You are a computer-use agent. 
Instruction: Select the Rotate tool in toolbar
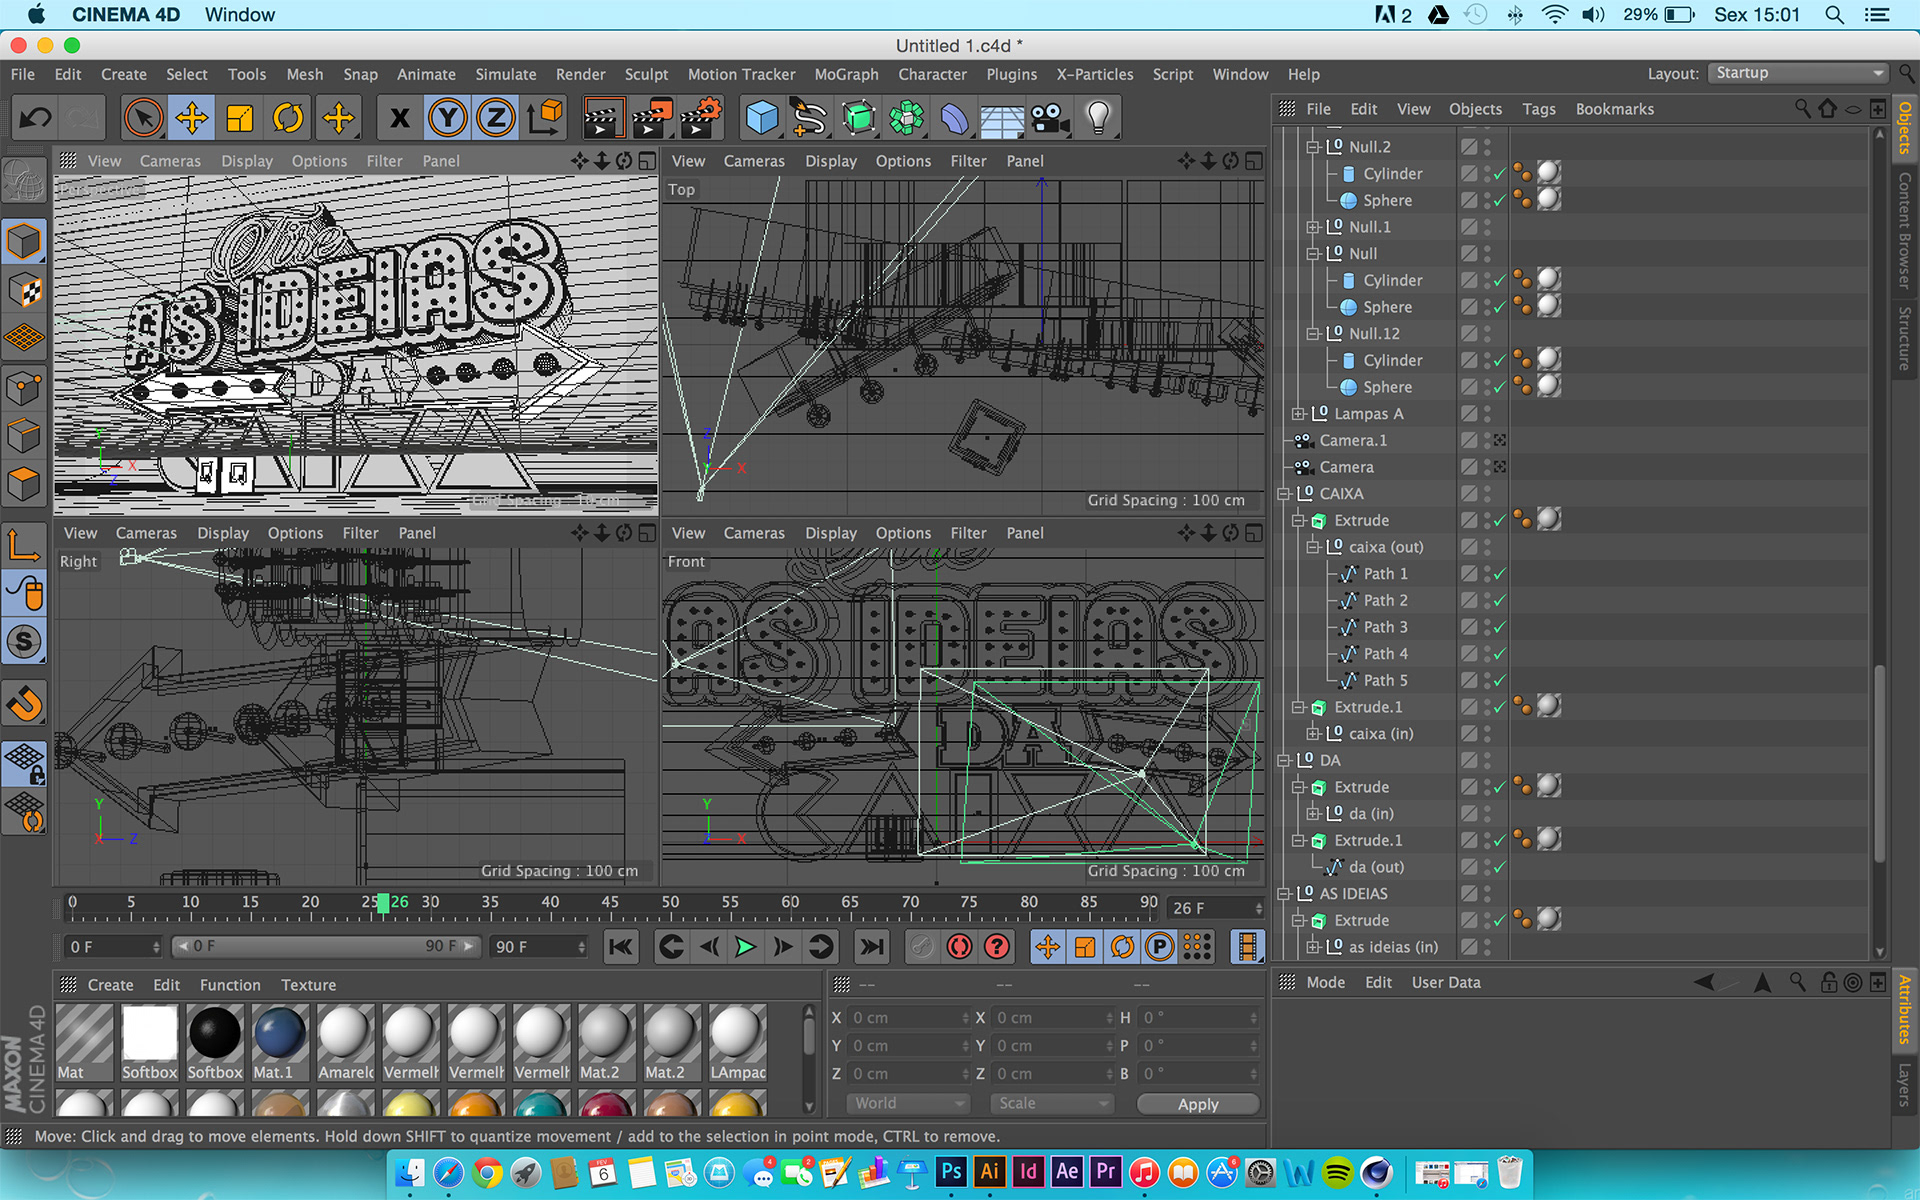(x=288, y=118)
